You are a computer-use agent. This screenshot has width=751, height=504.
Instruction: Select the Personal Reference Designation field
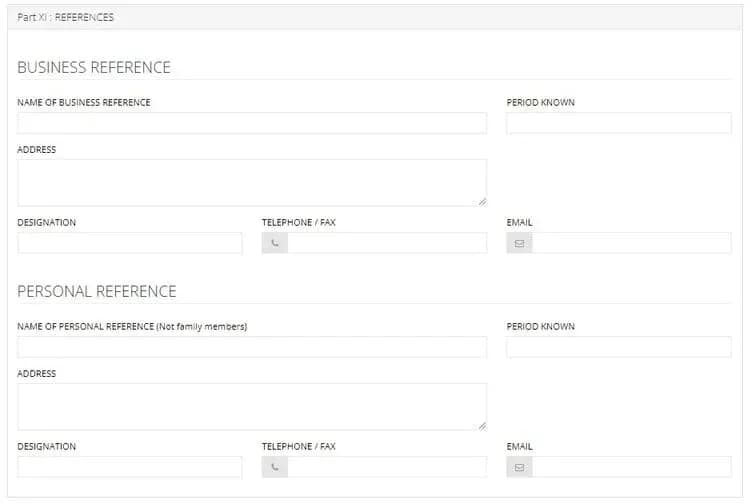coord(130,467)
